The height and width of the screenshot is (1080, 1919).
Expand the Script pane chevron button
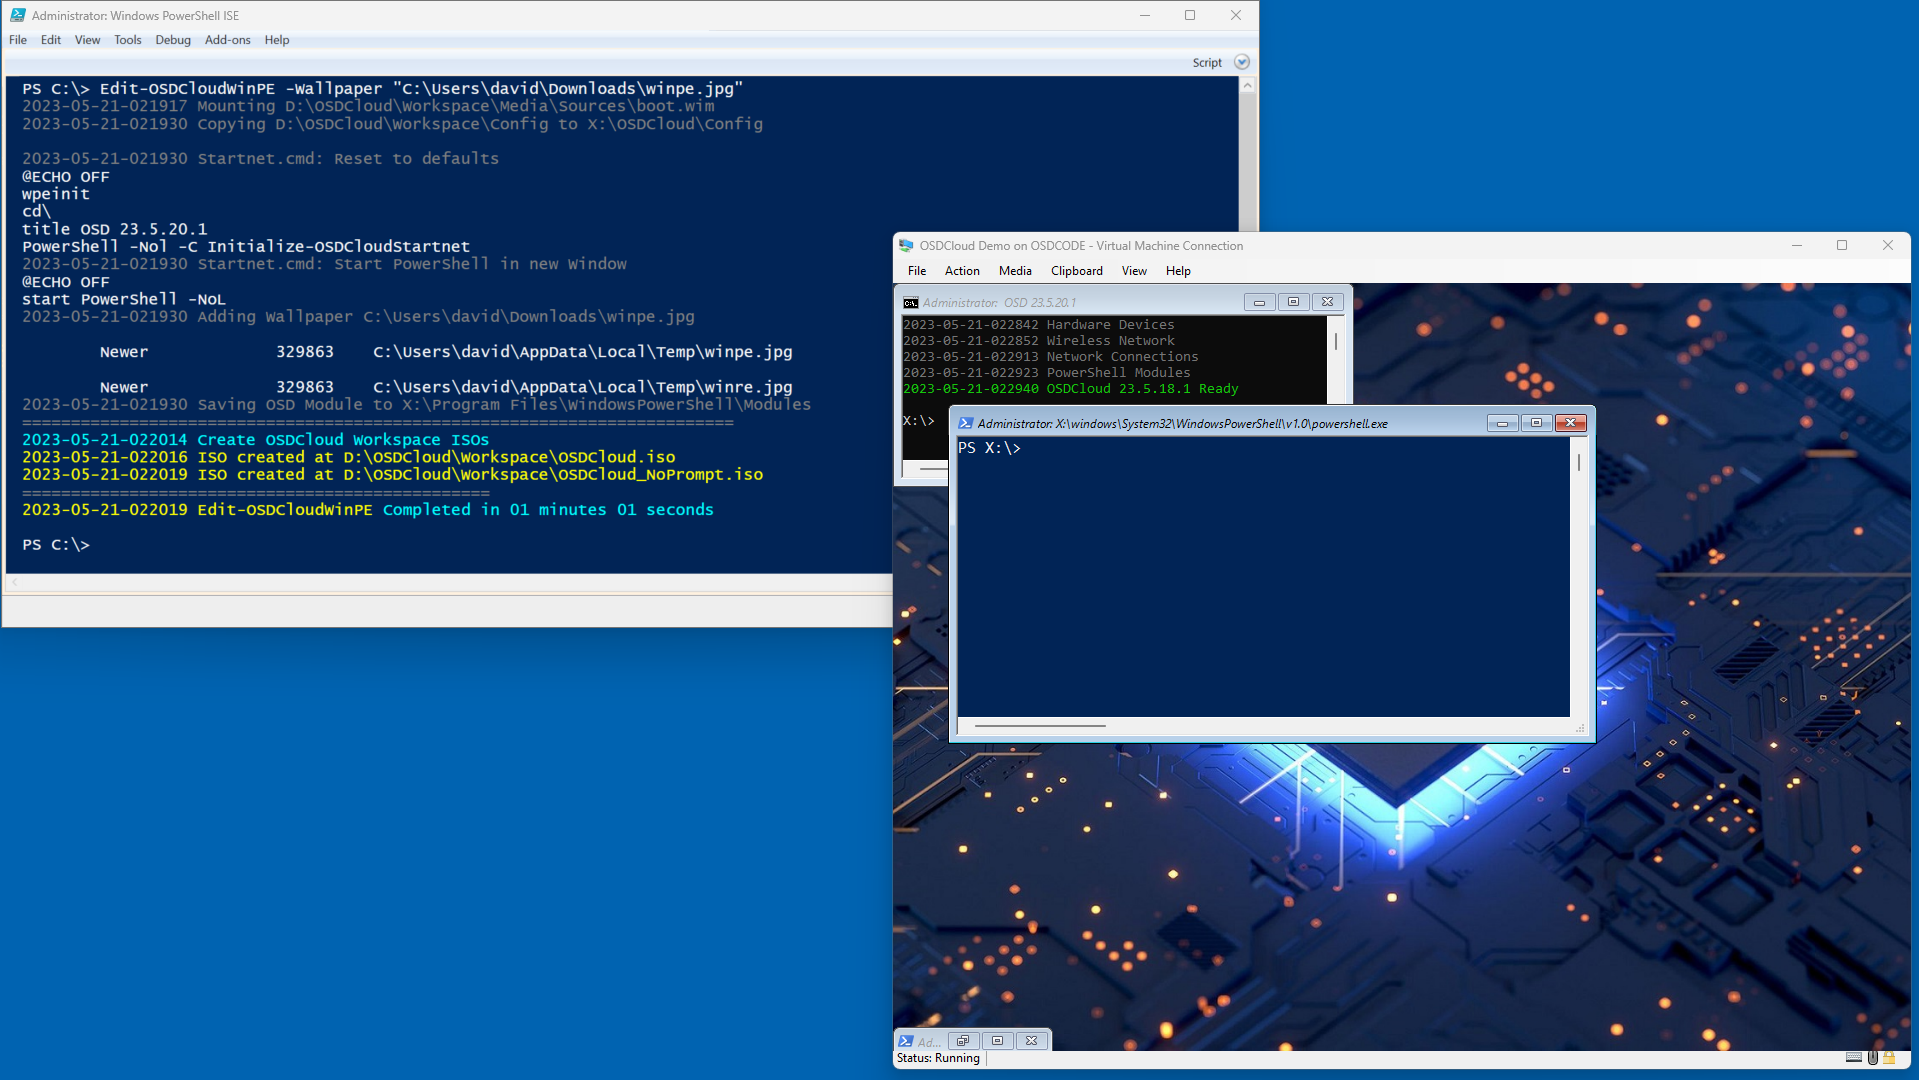pyautogui.click(x=1242, y=62)
